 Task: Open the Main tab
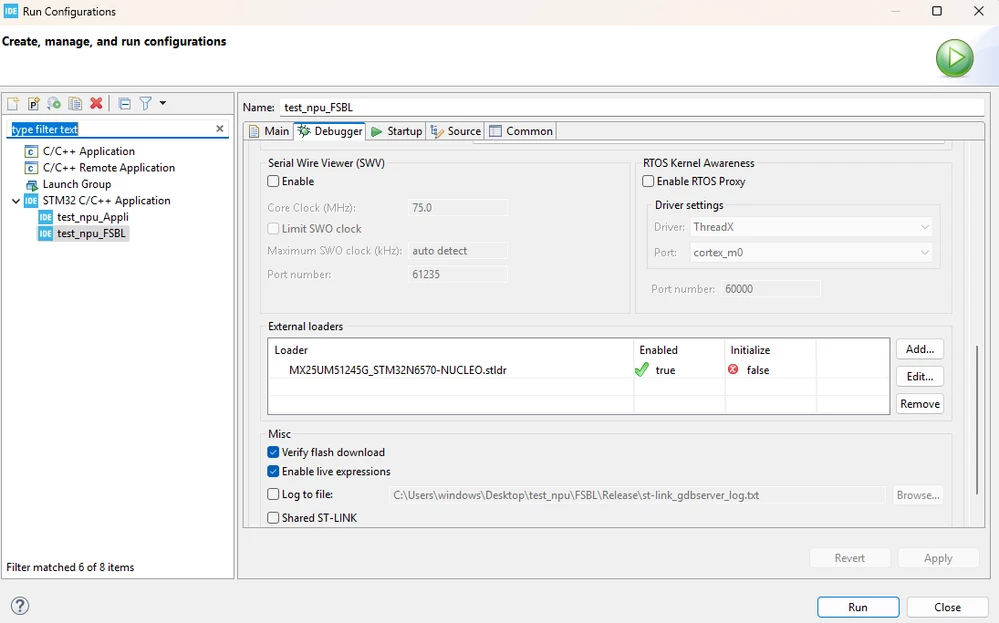click(x=269, y=131)
